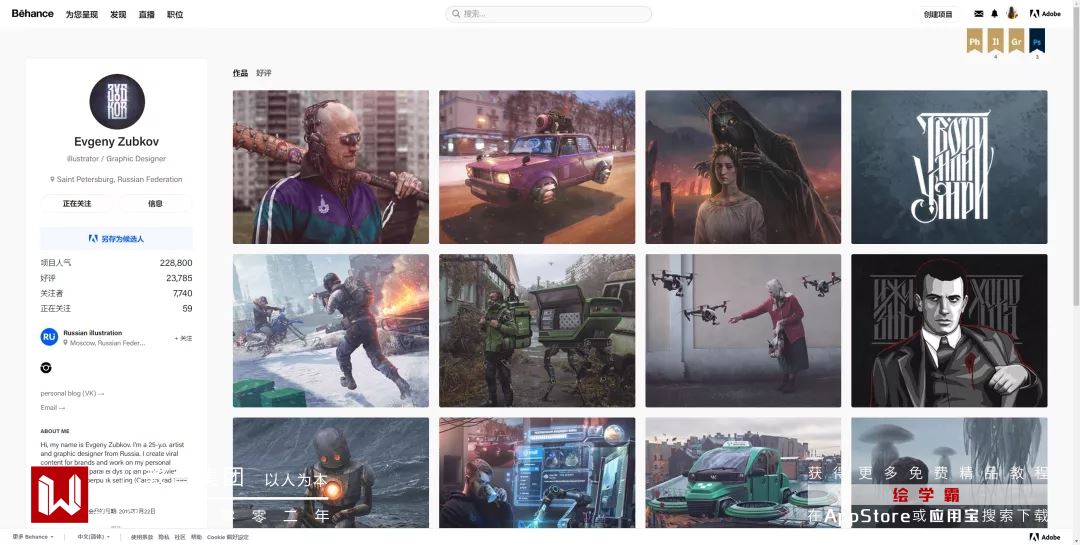This screenshot has width=1080, height=545.
Task: Open the 社区 footer link
Action: coord(180,537)
